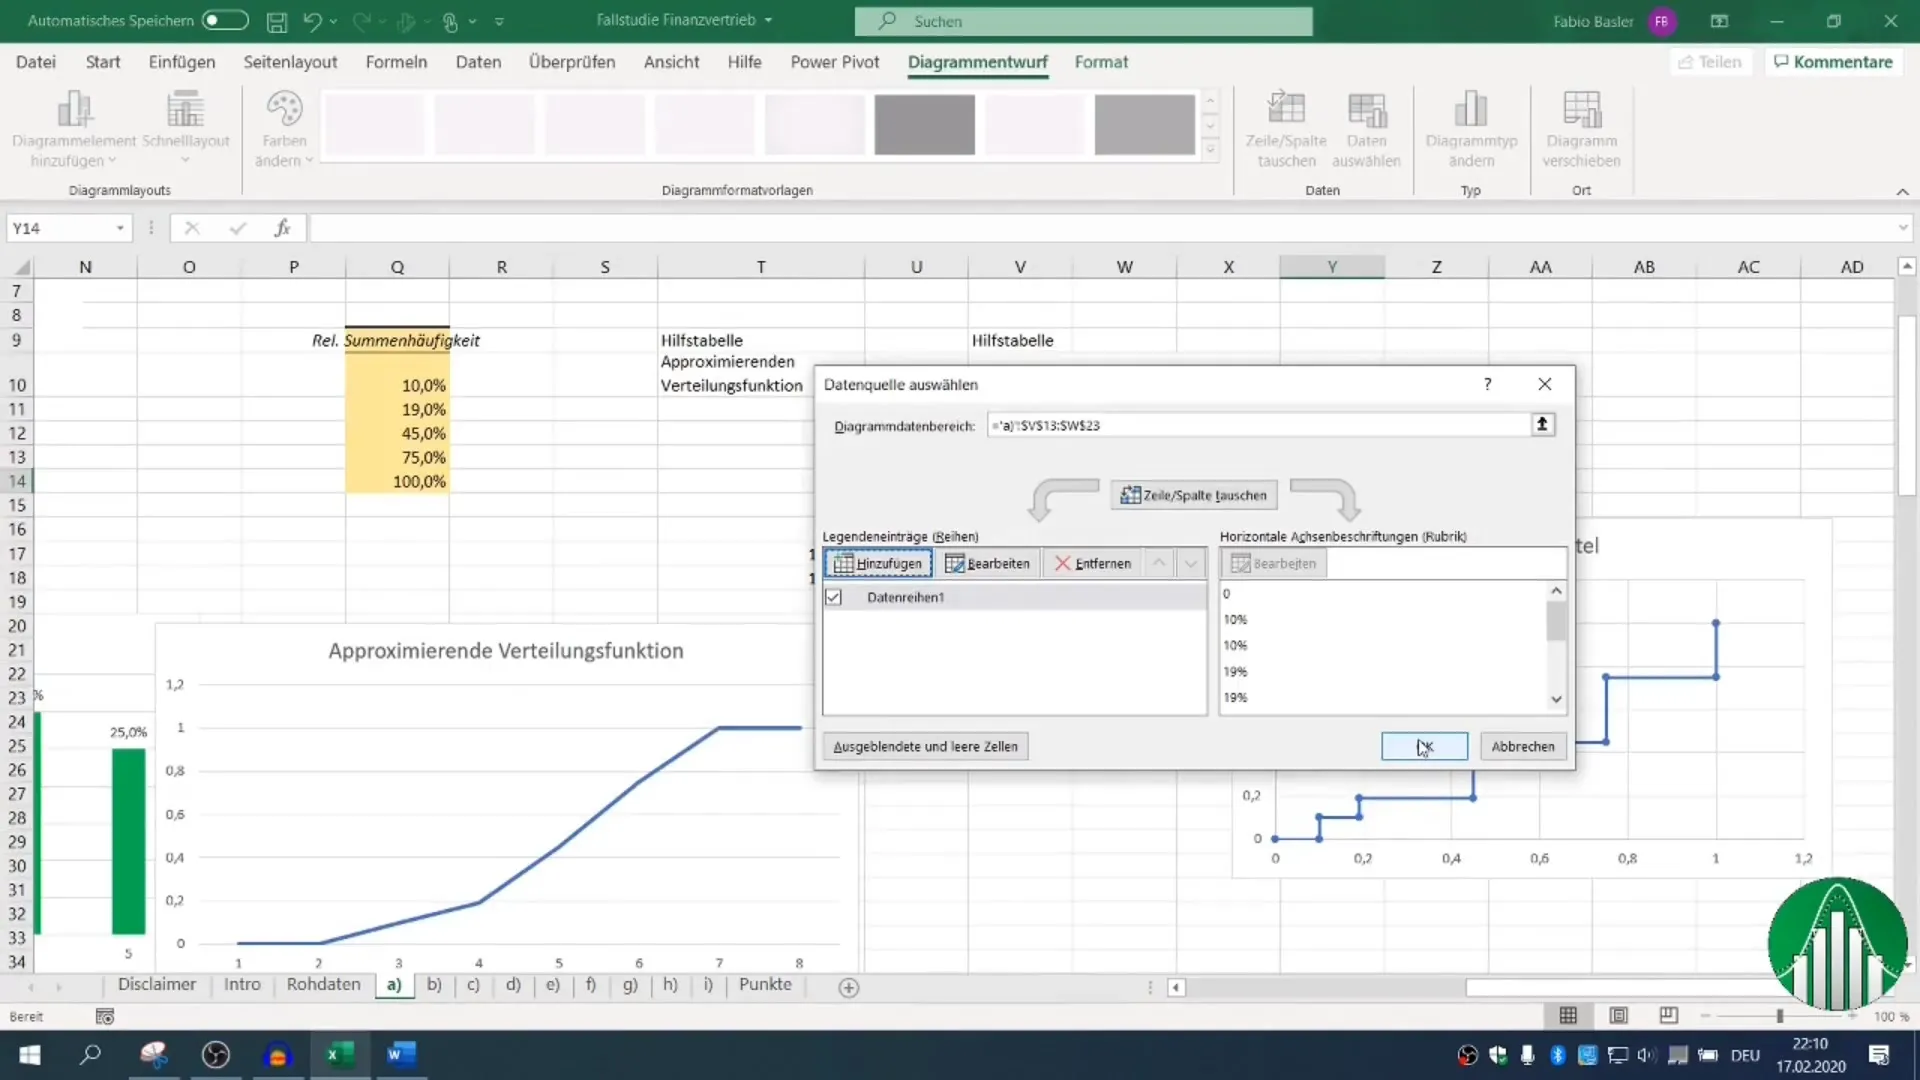Click the OK button
The width and height of the screenshot is (1920, 1080).
[x=1424, y=746]
